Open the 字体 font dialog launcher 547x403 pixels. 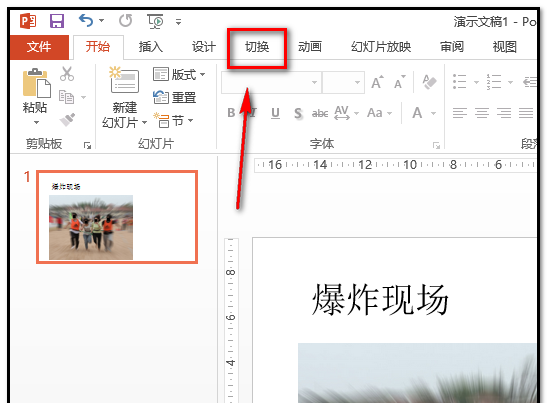[436, 145]
